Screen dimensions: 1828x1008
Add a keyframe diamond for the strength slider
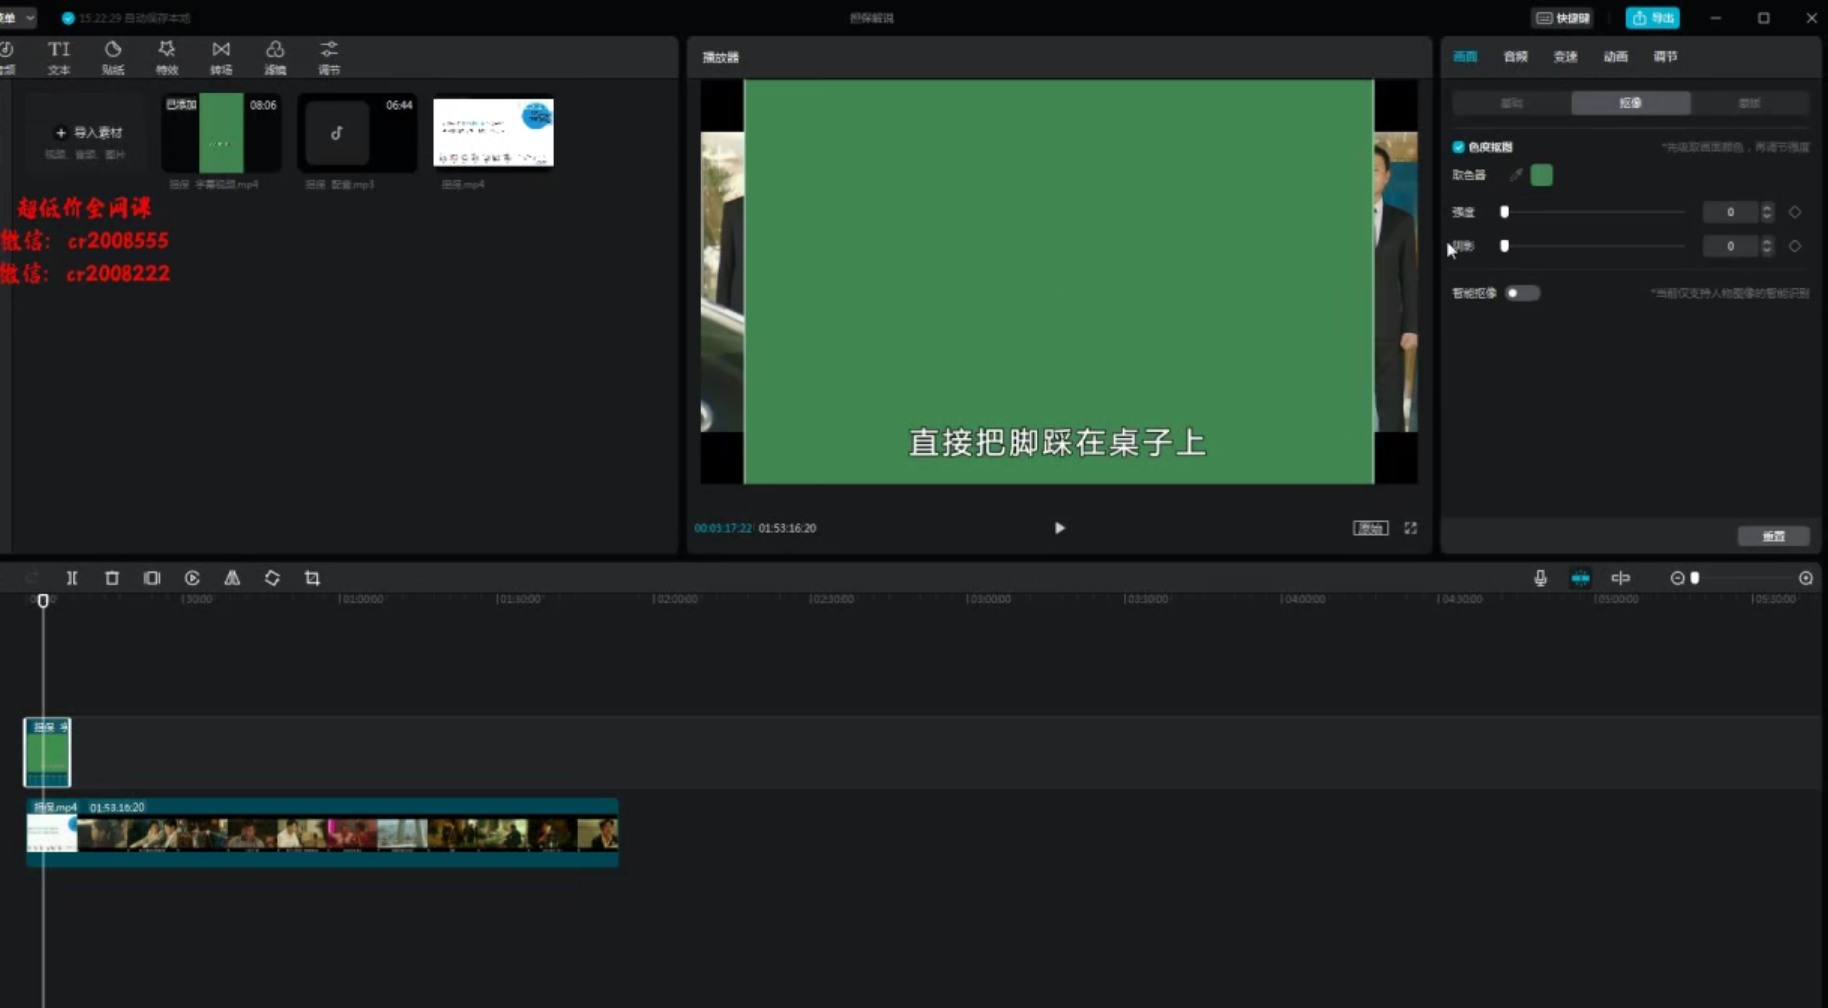click(x=1795, y=212)
